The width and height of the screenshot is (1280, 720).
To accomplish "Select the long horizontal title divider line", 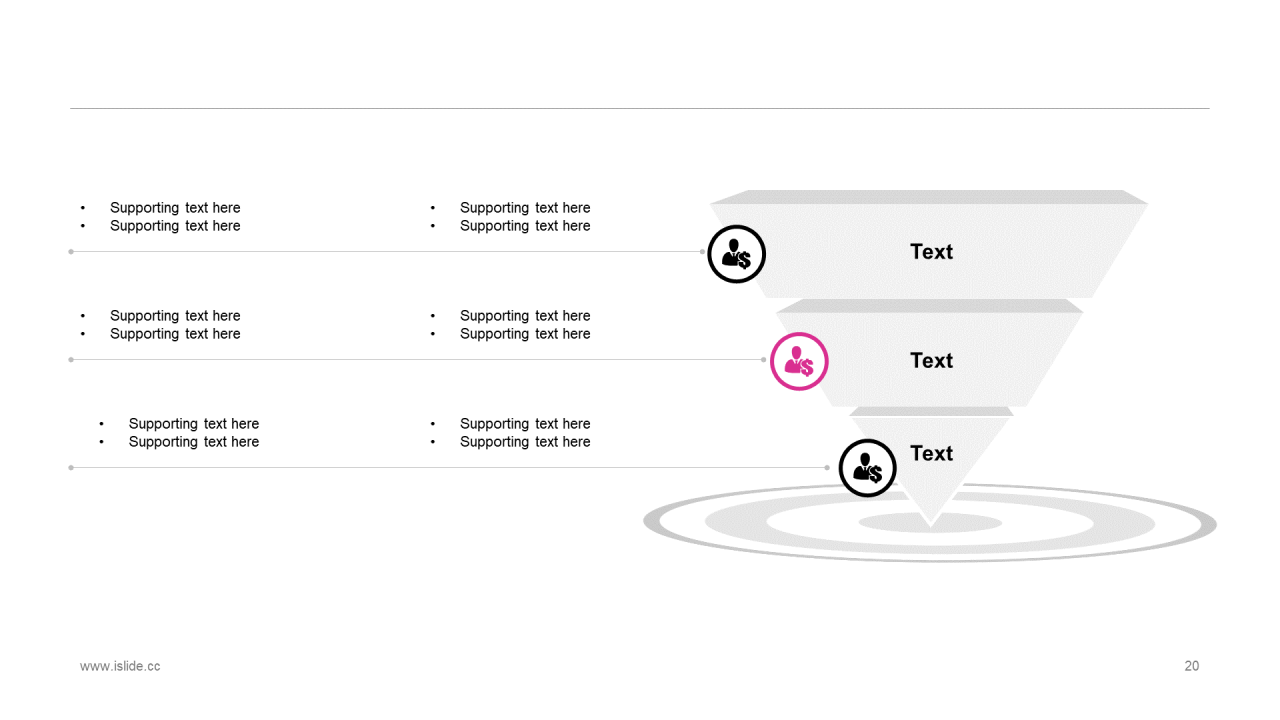I will 640,108.
